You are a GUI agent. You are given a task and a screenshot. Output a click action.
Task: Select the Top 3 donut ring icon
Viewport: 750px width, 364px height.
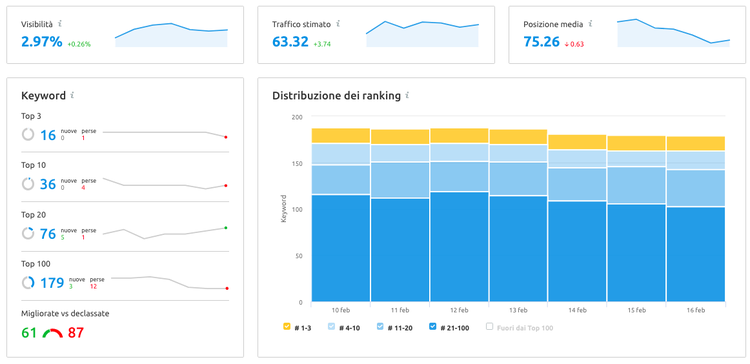pos(28,134)
